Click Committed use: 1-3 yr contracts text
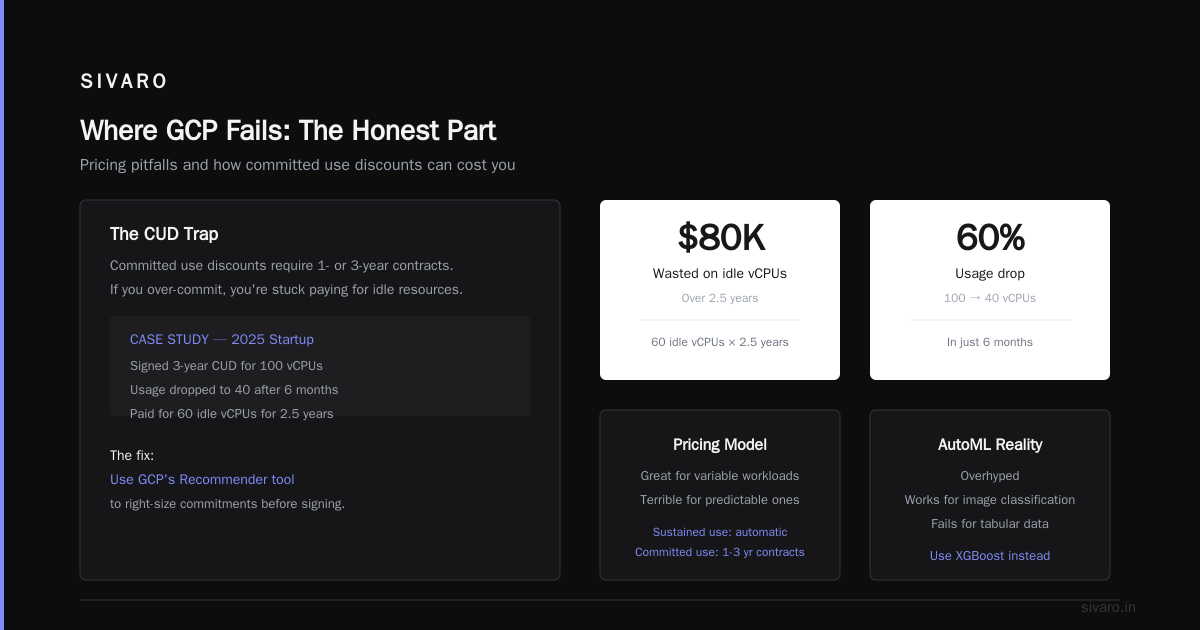The height and width of the screenshot is (630, 1200). 720,552
